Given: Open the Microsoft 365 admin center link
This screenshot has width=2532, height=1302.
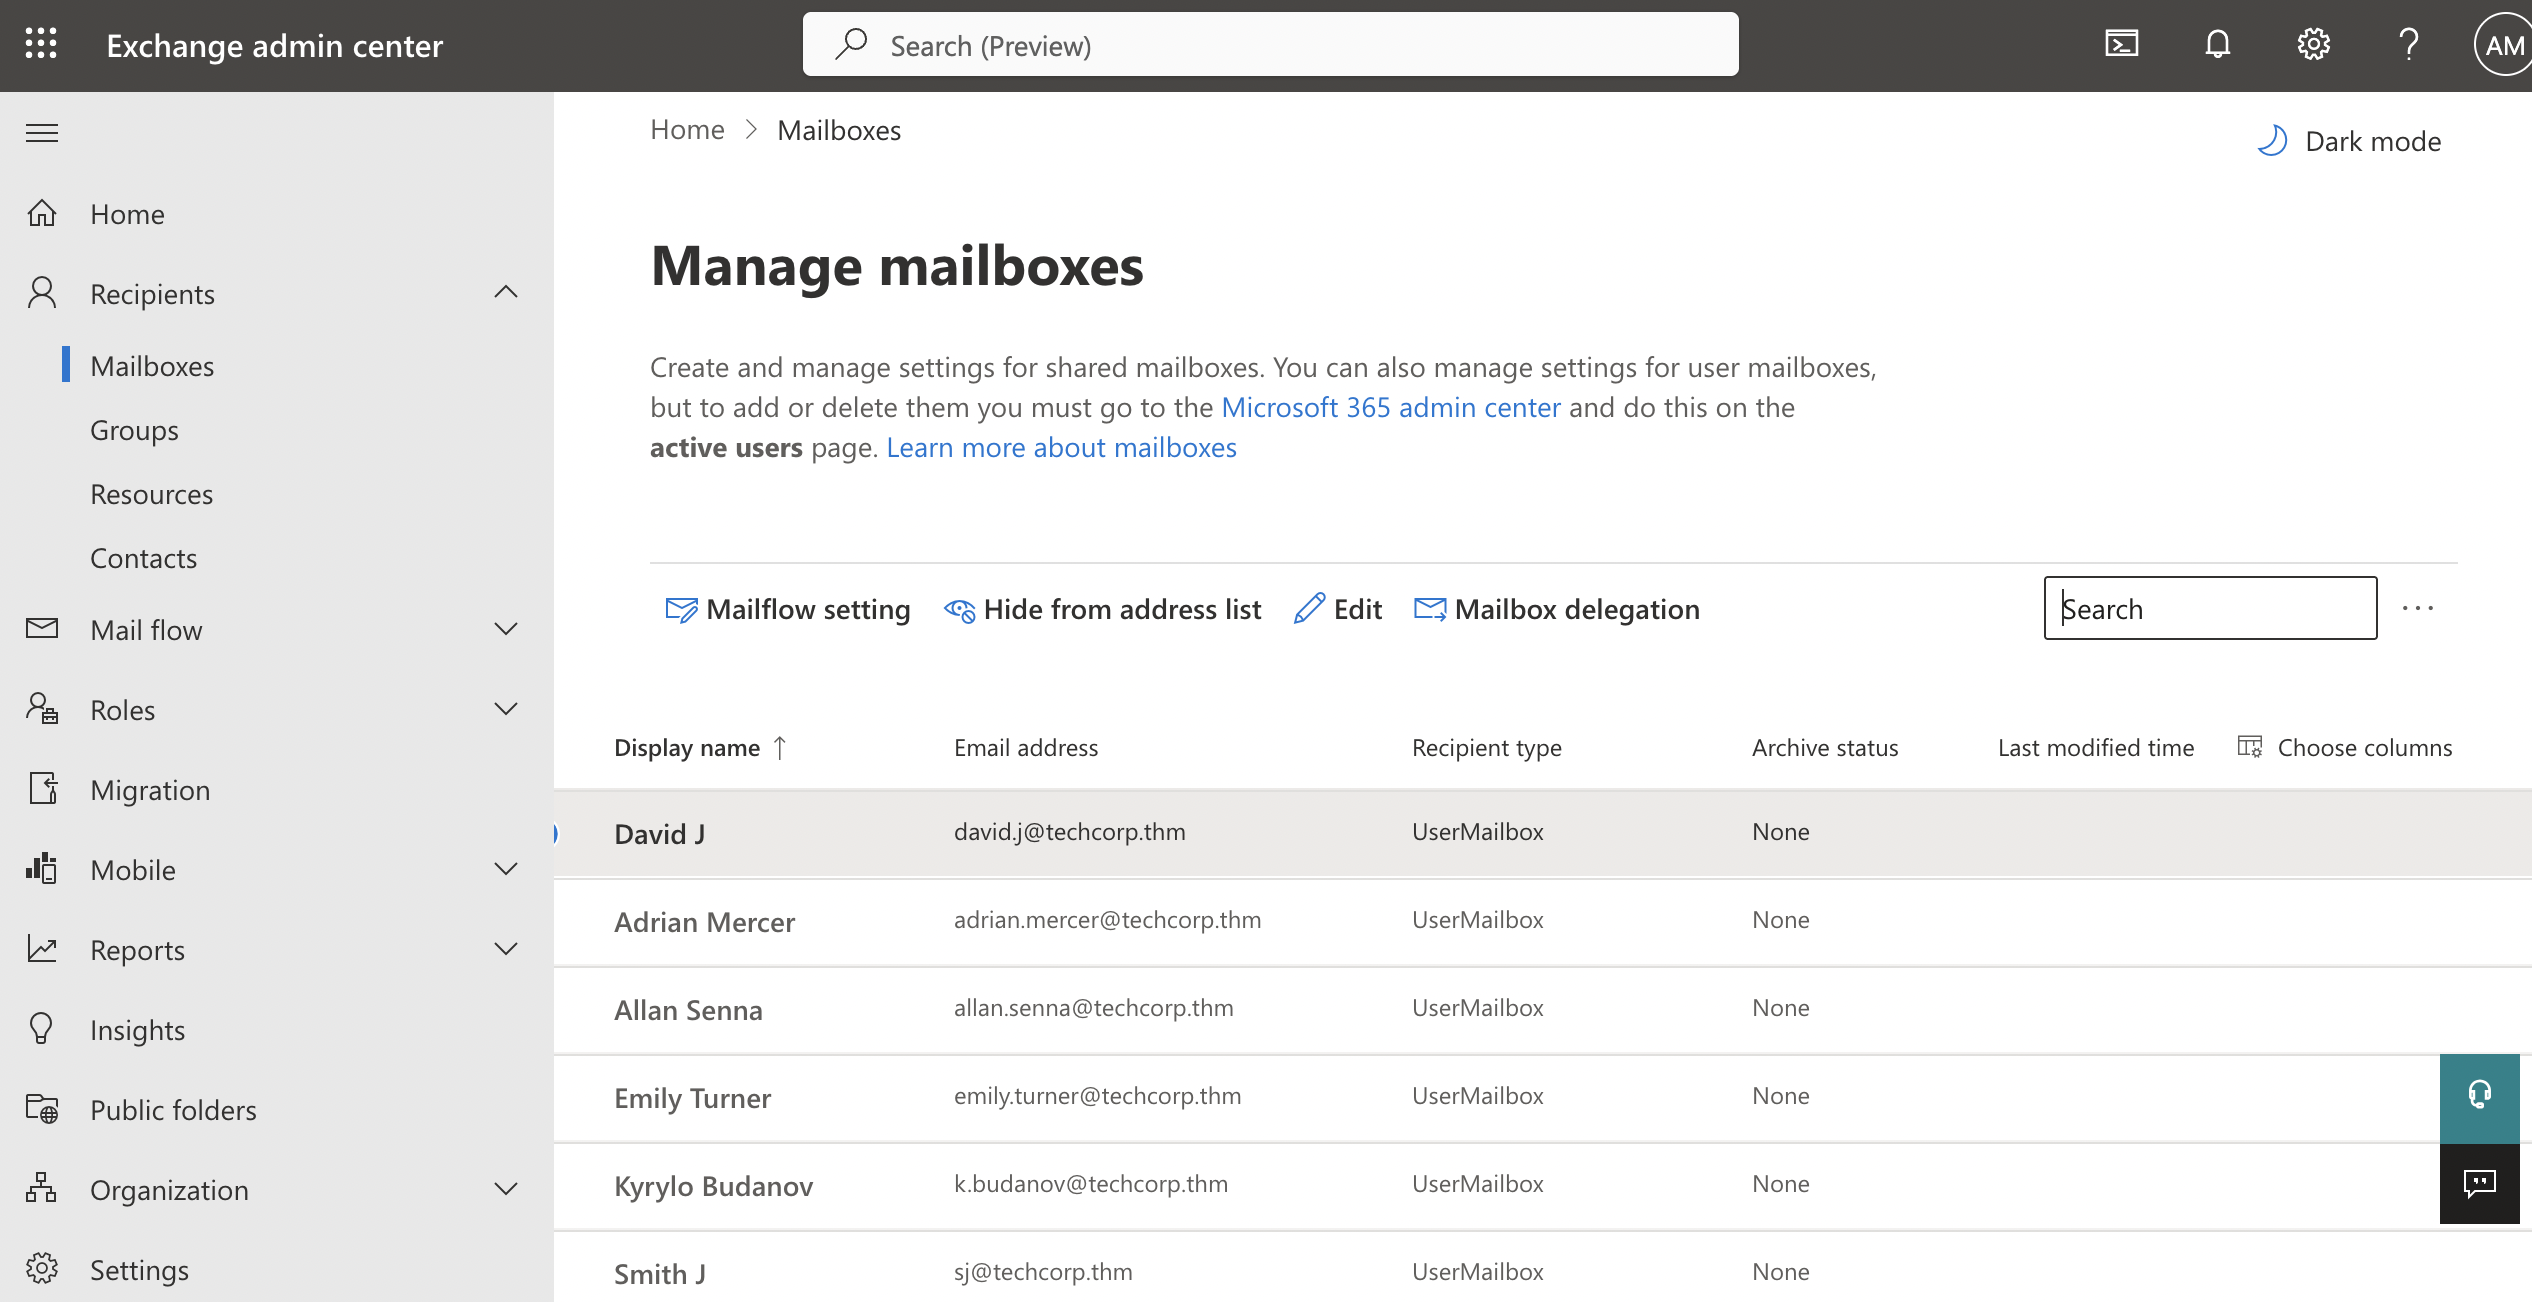Looking at the screenshot, I should pos(1390,407).
